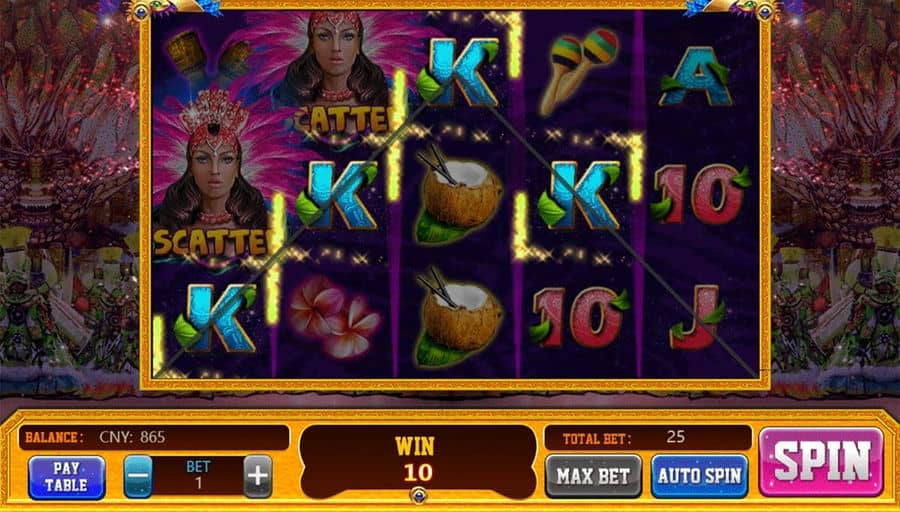Click the pink SPIN button

(x=821, y=461)
